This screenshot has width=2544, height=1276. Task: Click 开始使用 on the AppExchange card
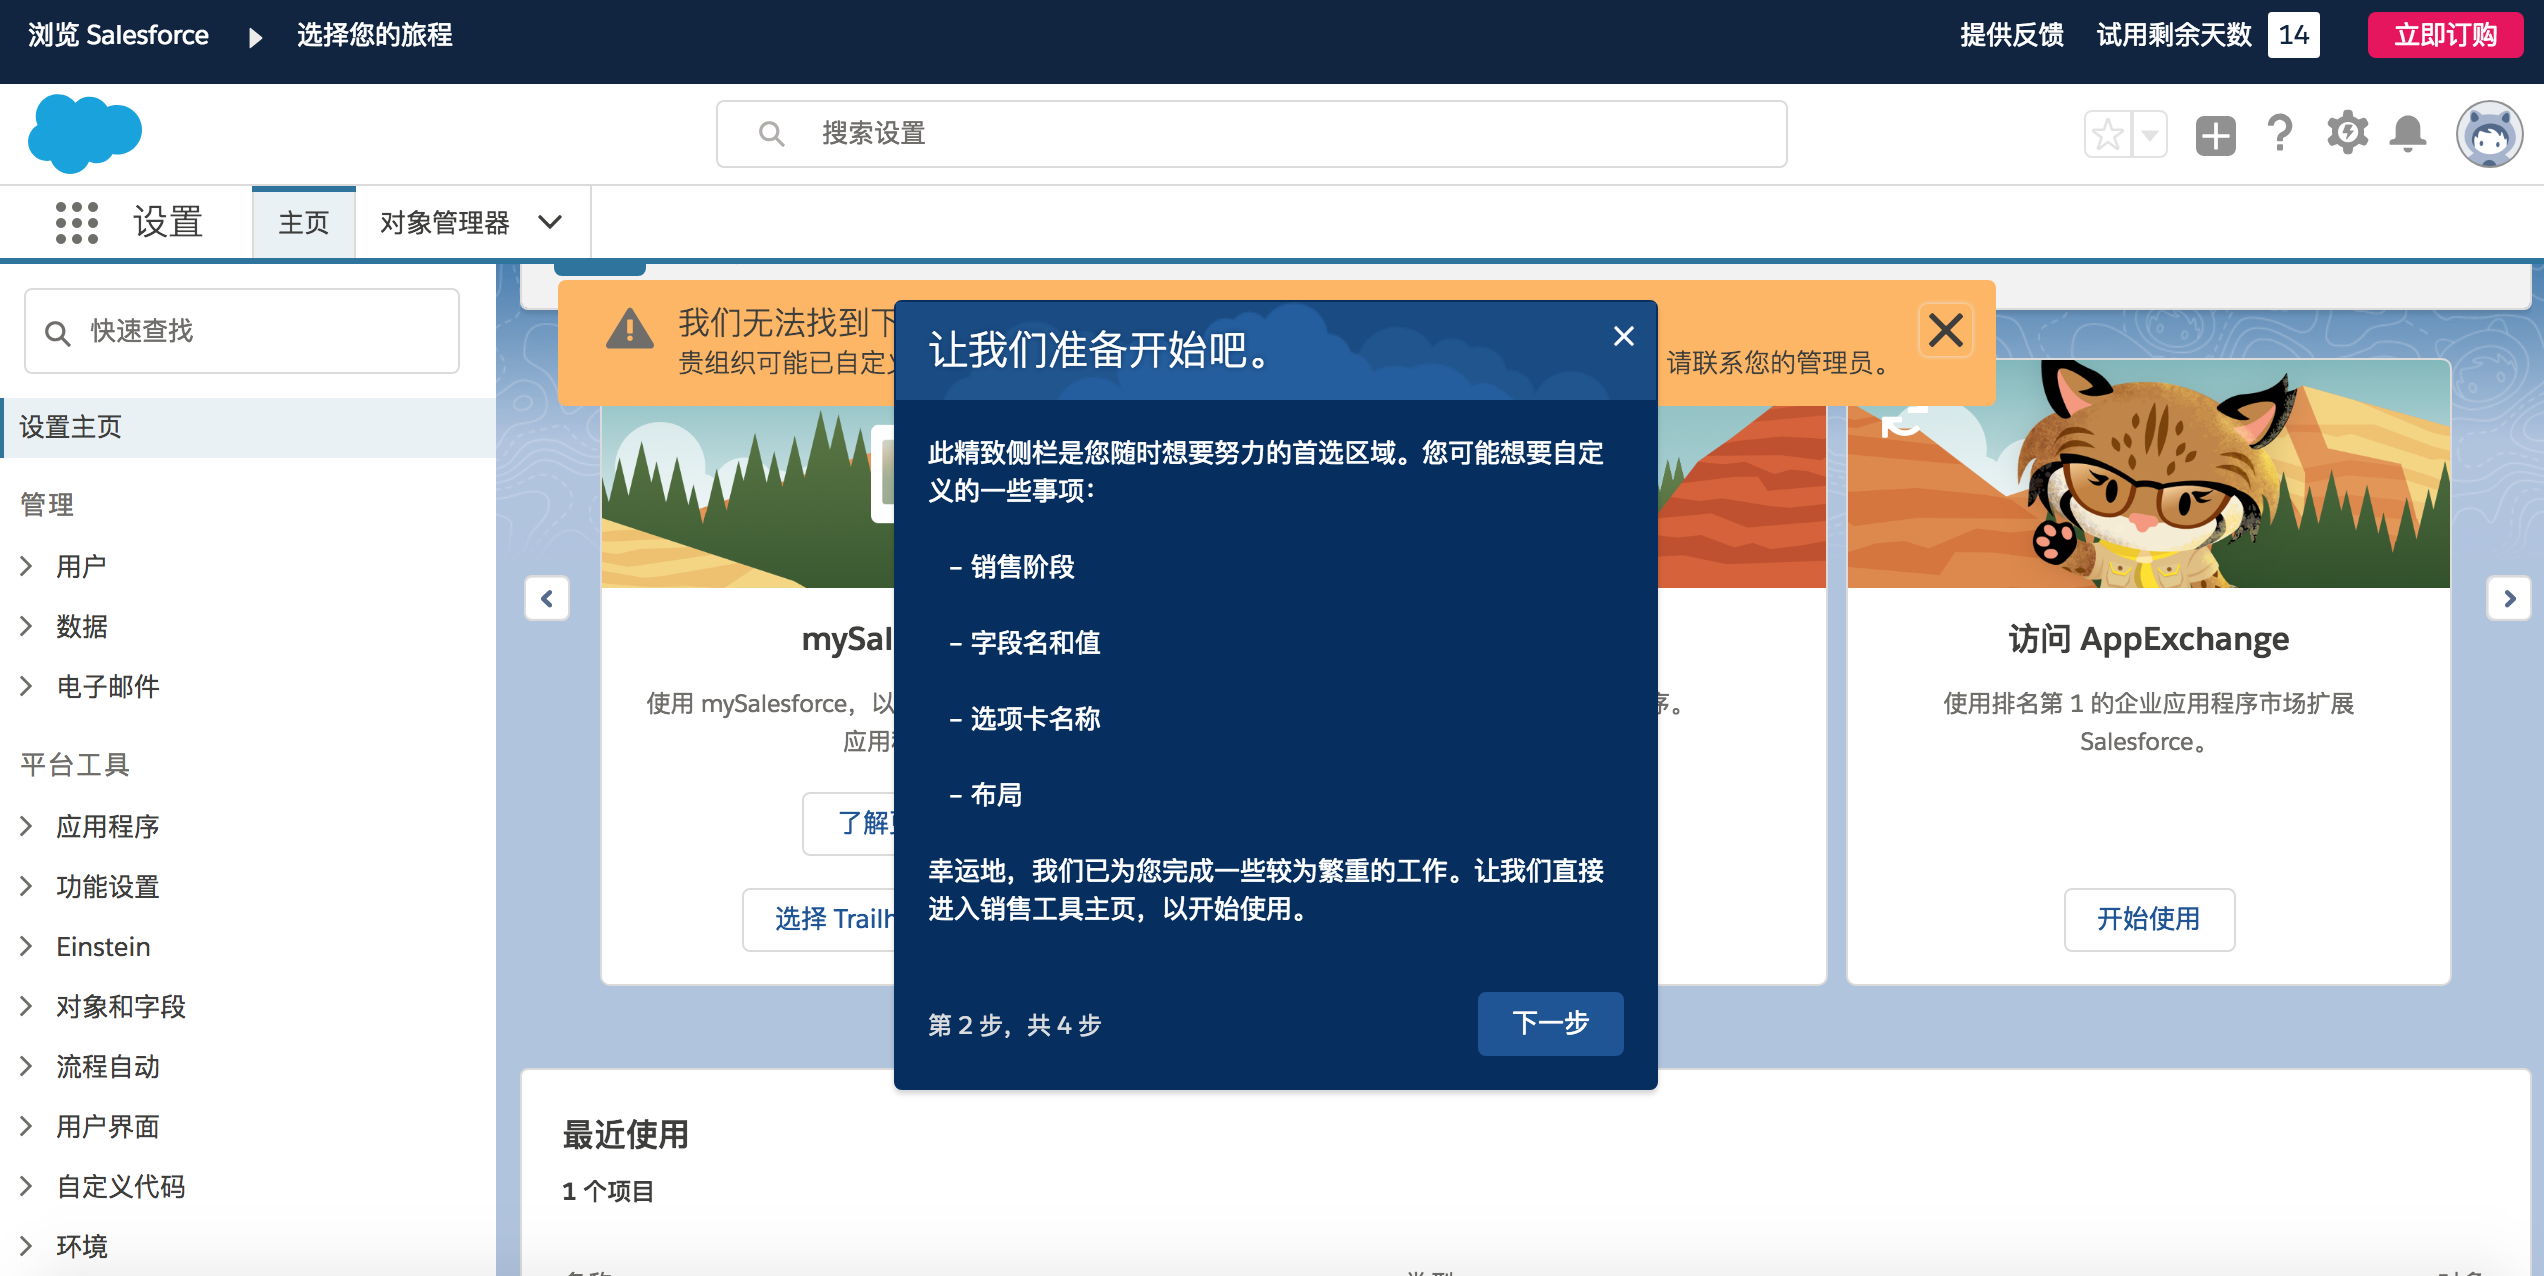click(x=2149, y=918)
